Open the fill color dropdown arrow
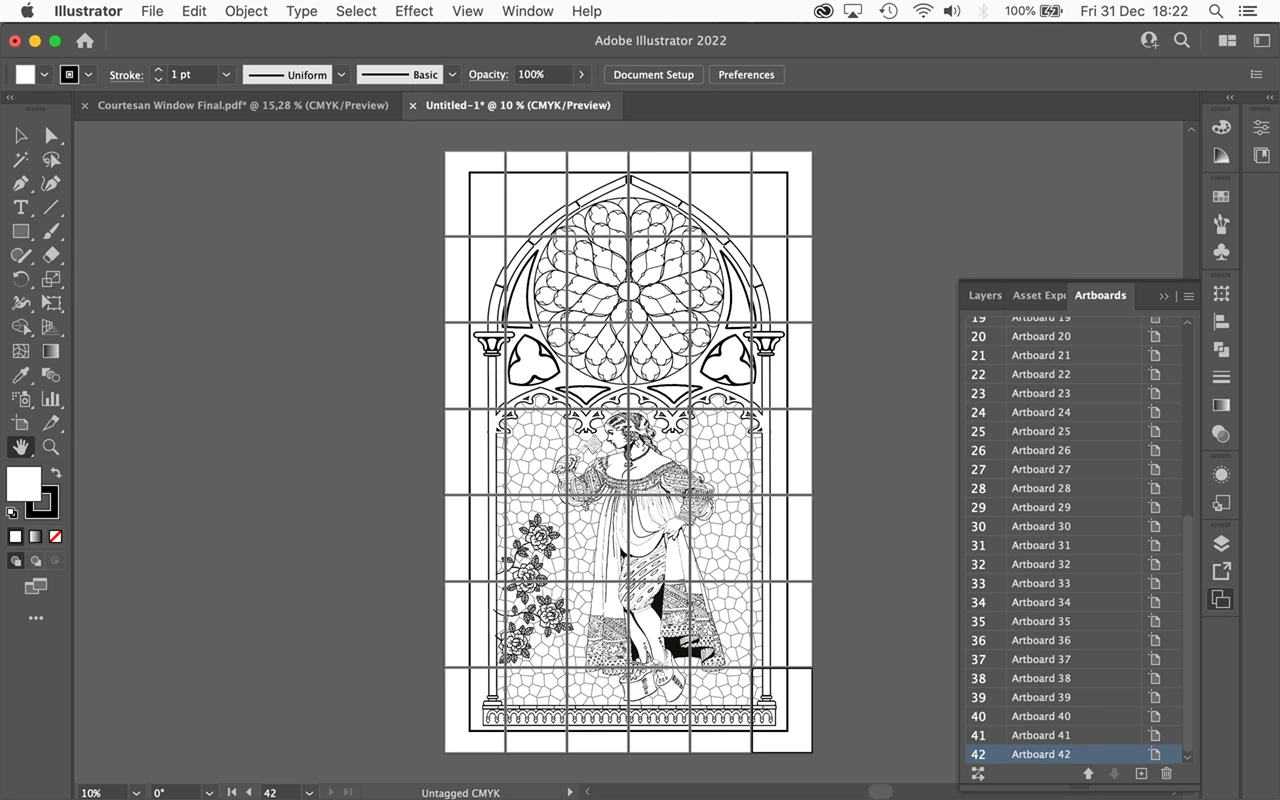The width and height of the screenshot is (1280, 800). (44, 75)
